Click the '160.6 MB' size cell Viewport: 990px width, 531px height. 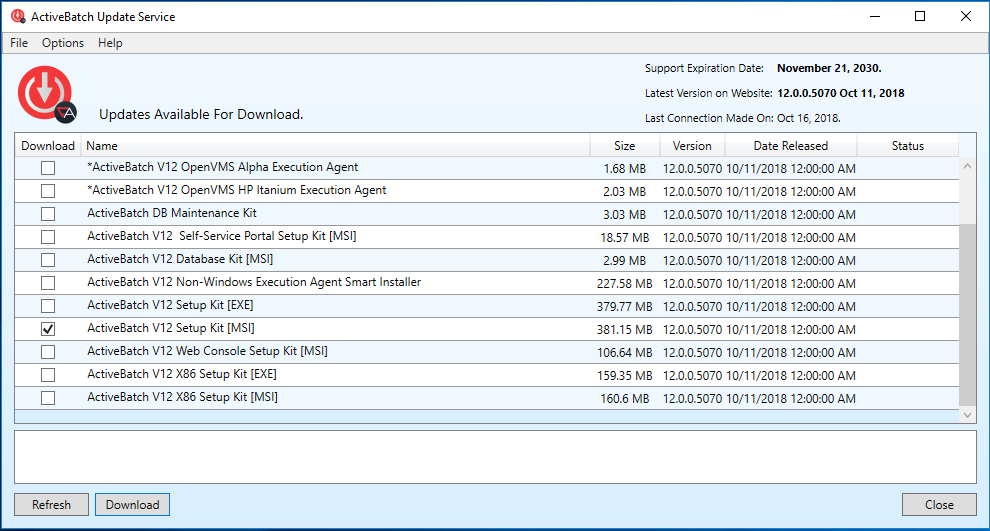[x=624, y=399]
